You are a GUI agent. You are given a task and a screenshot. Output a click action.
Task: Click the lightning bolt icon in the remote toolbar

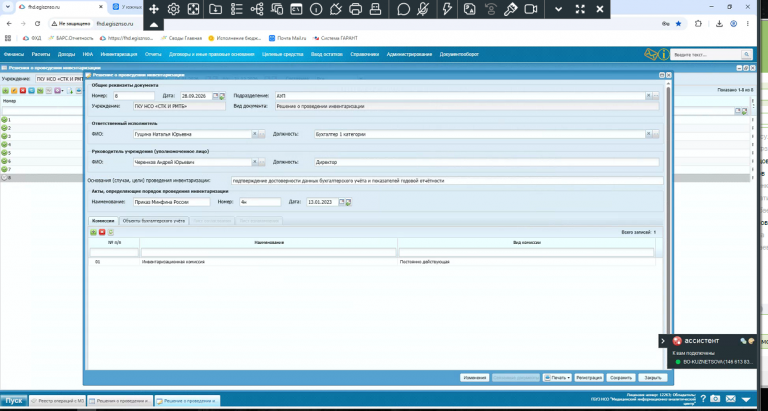click(x=447, y=9)
